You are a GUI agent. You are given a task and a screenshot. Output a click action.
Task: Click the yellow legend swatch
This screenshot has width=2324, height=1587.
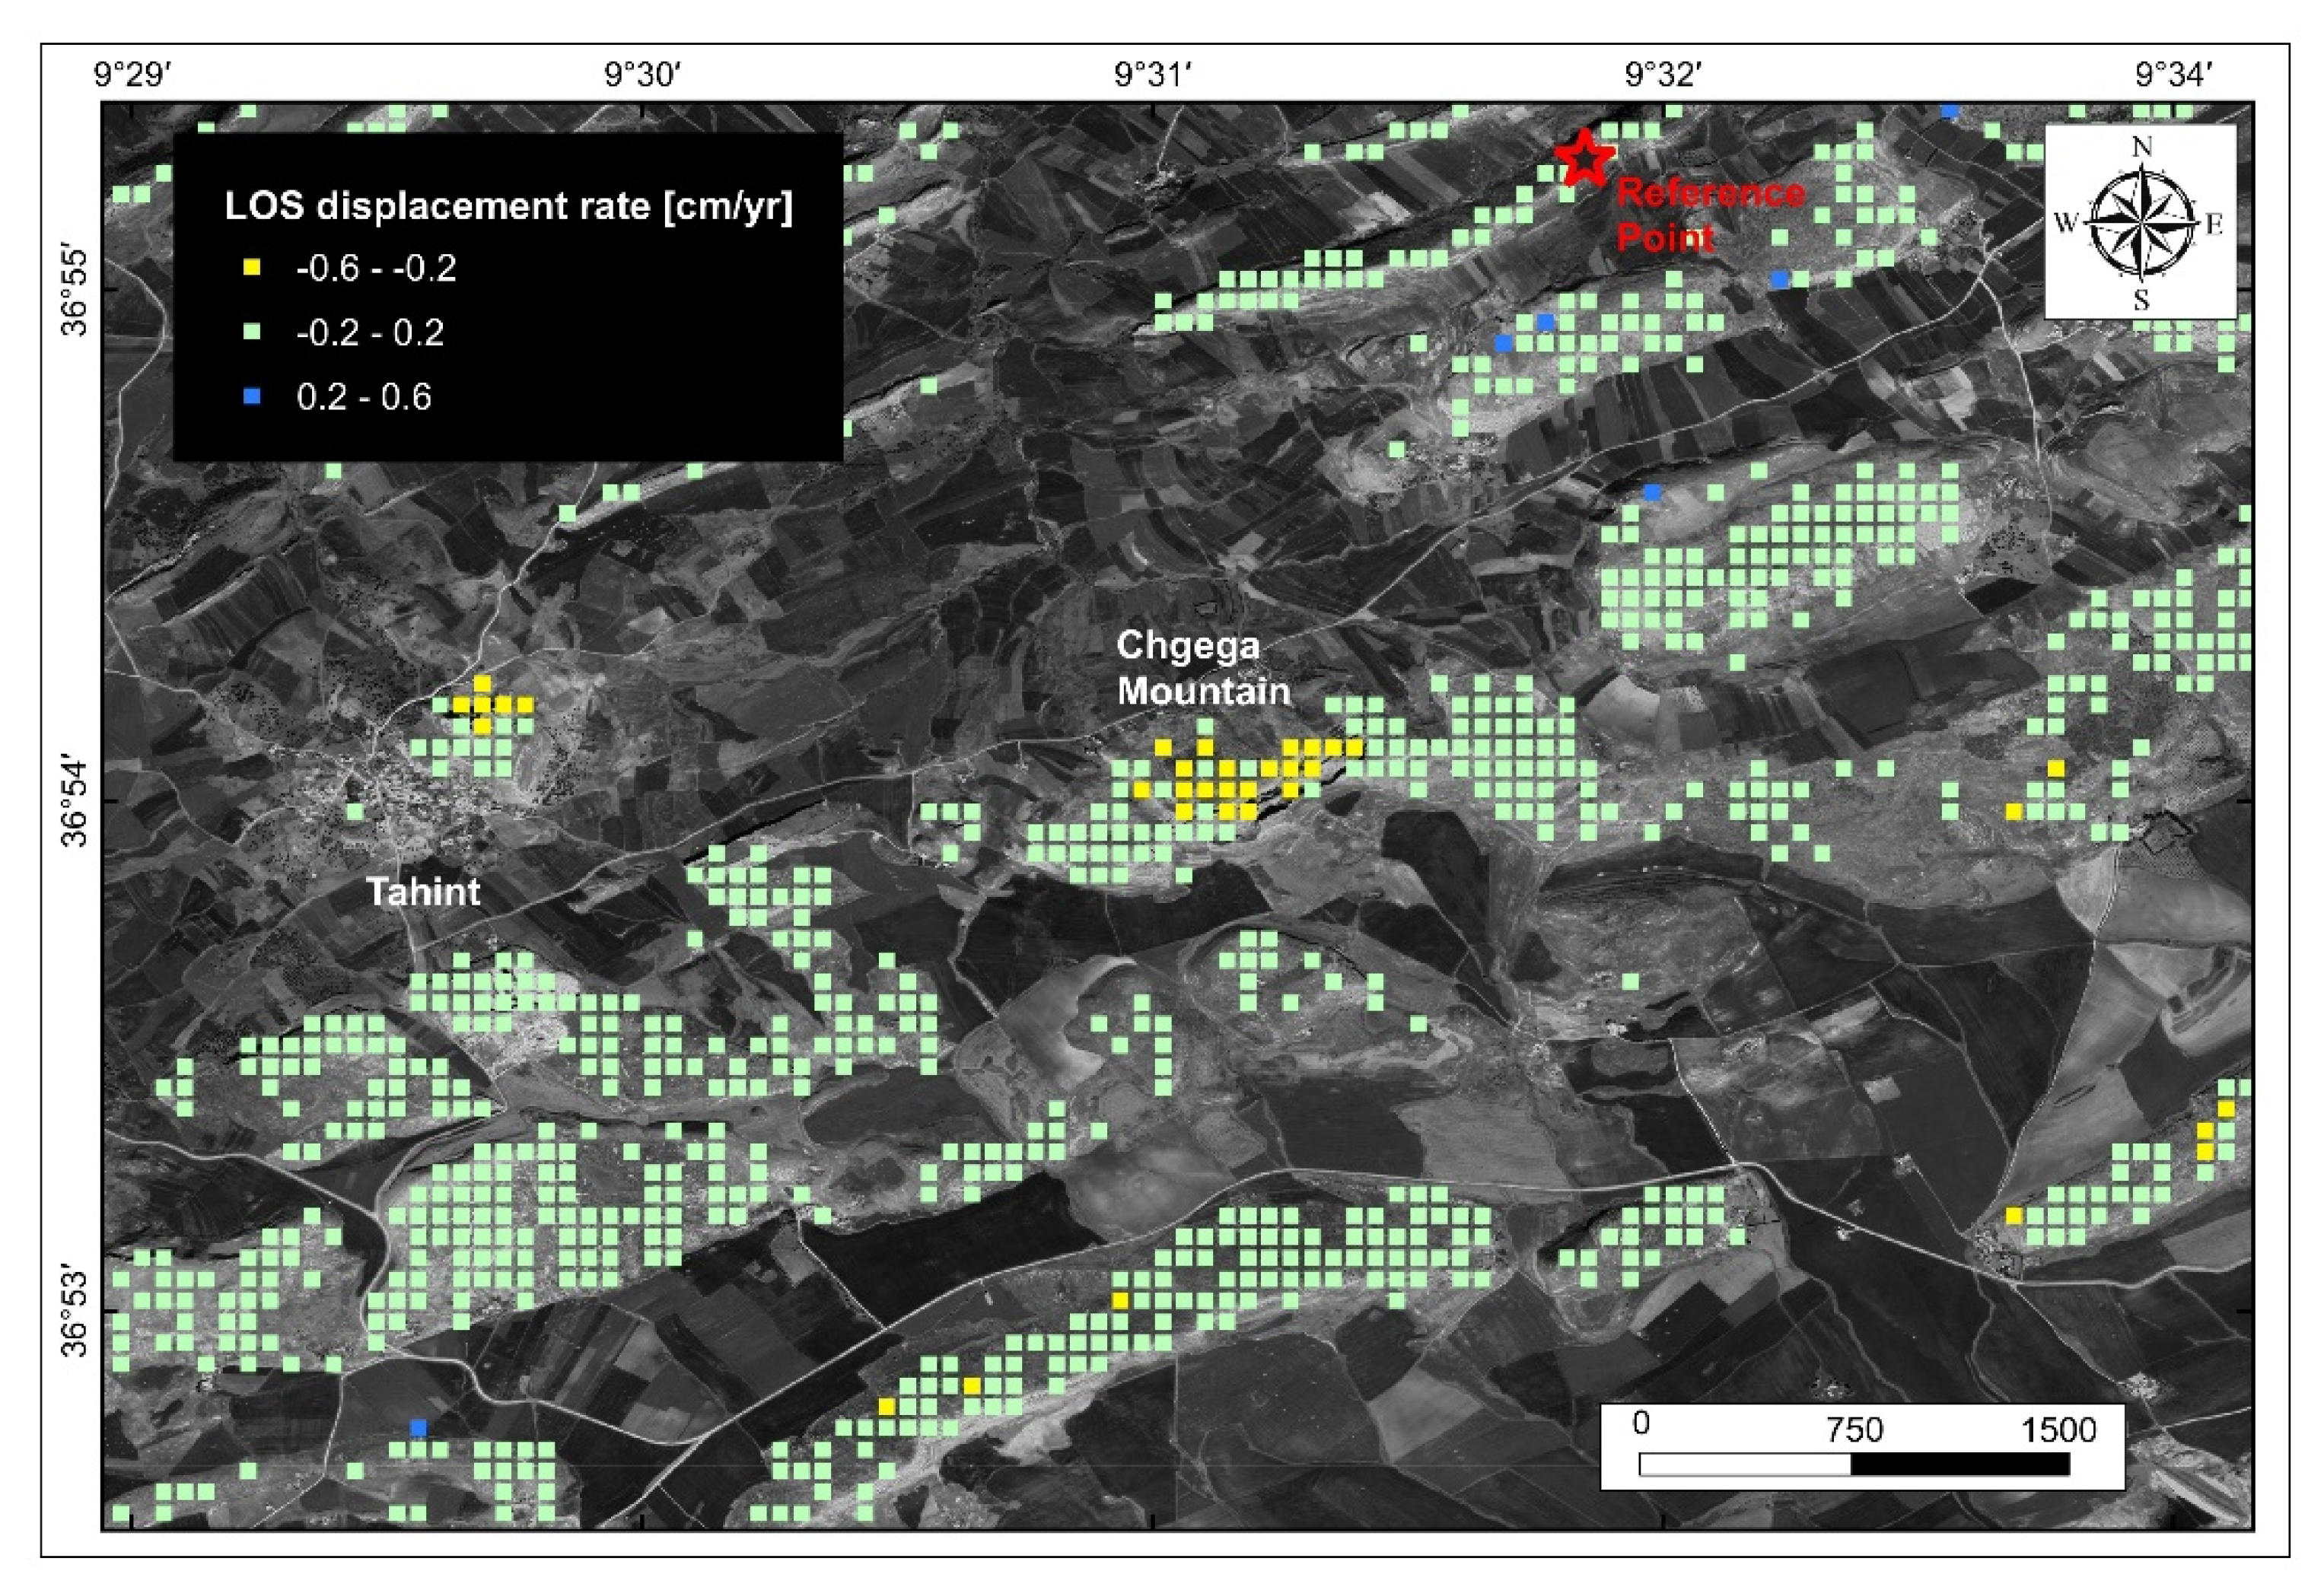click(x=253, y=268)
